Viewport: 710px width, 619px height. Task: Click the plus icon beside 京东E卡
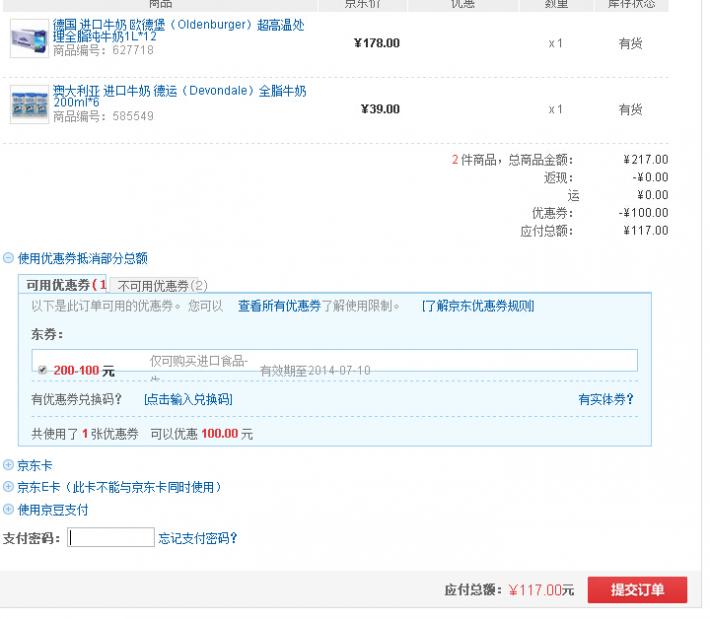click(x=9, y=487)
